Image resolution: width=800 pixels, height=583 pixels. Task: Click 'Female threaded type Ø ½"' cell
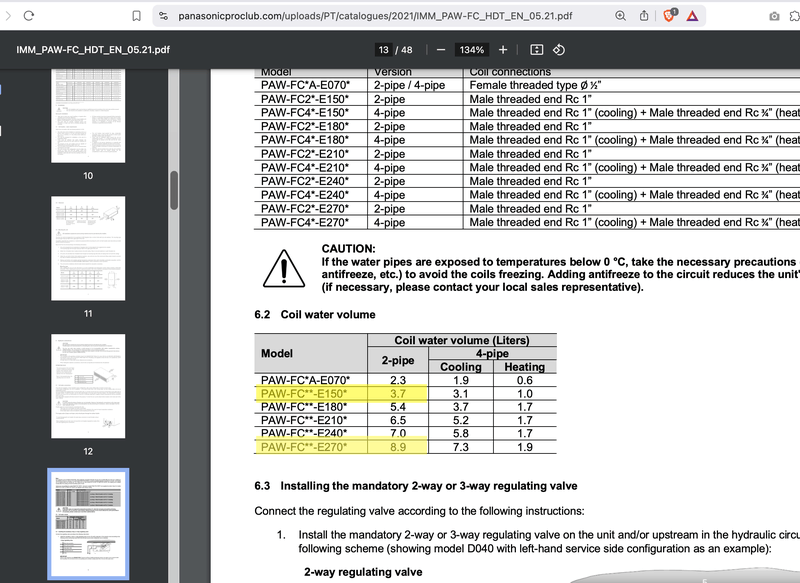coord(535,85)
